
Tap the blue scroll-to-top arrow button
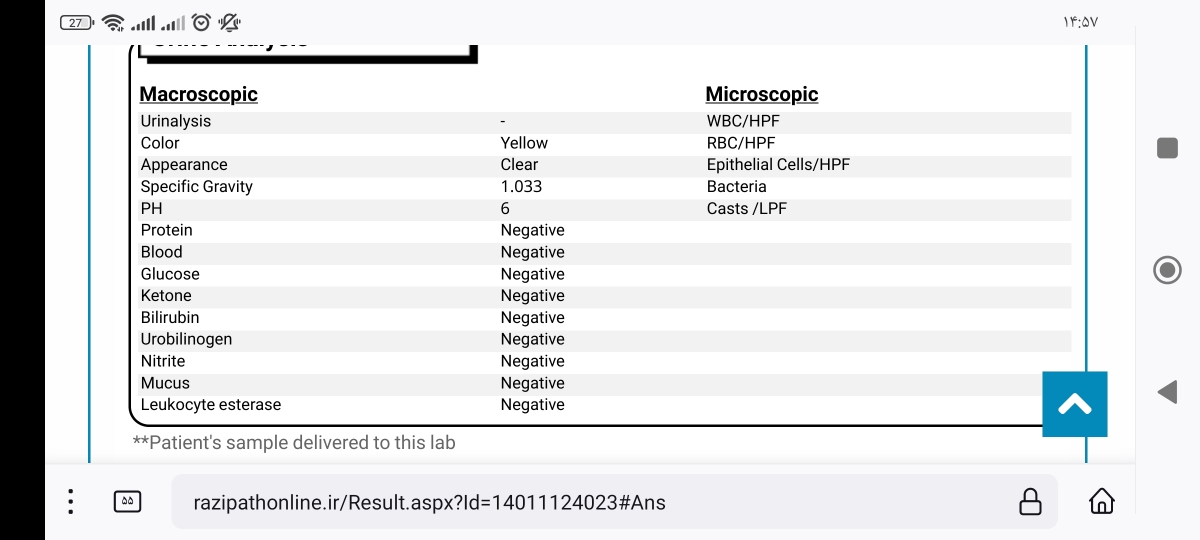[1075, 404]
